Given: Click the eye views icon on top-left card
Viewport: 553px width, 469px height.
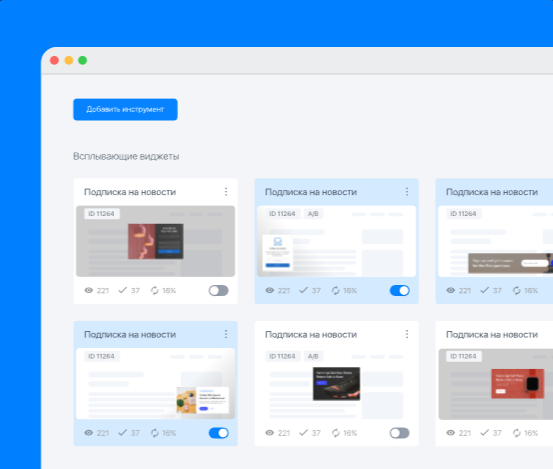Looking at the screenshot, I should point(89,290).
